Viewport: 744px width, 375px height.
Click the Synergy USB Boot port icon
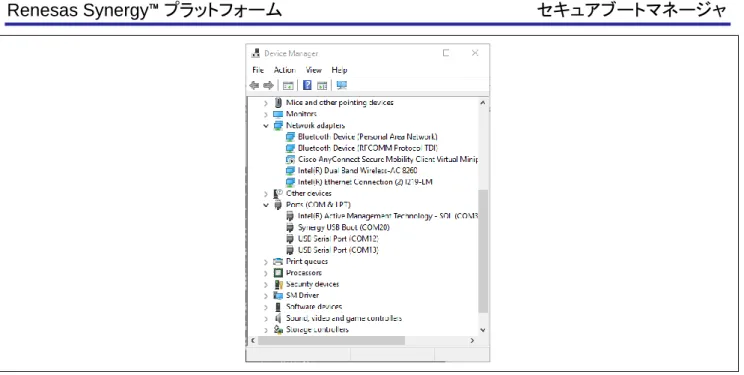(290, 228)
